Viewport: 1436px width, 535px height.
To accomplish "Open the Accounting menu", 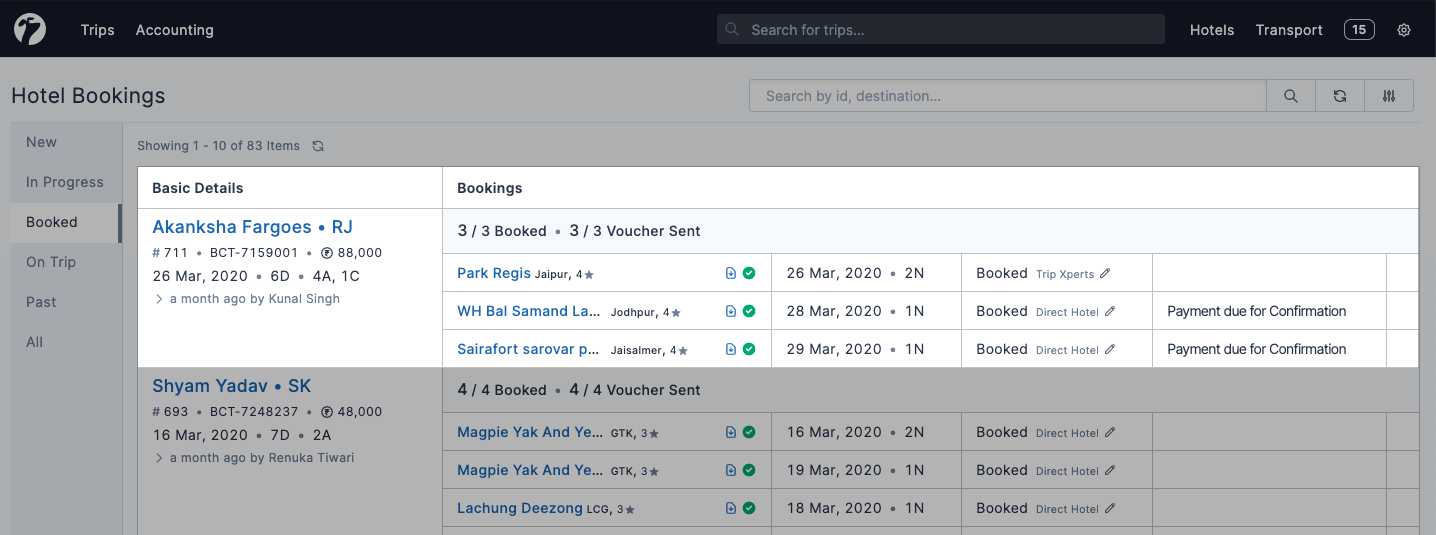I will (x=174, y=30).
